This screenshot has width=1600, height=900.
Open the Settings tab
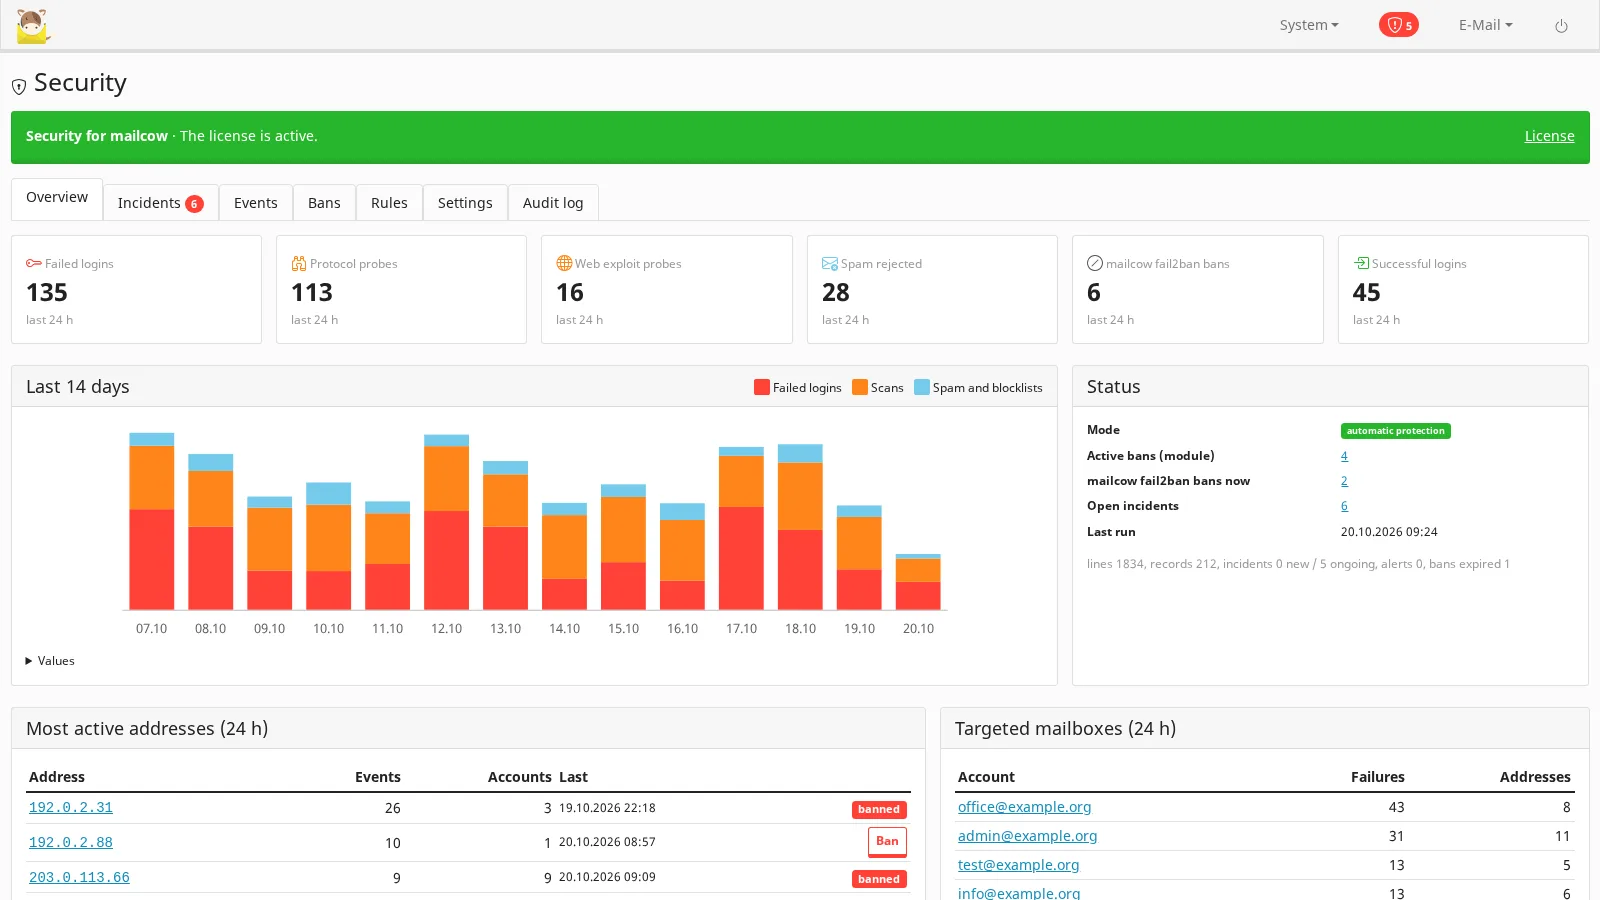(x=465, y=203)
